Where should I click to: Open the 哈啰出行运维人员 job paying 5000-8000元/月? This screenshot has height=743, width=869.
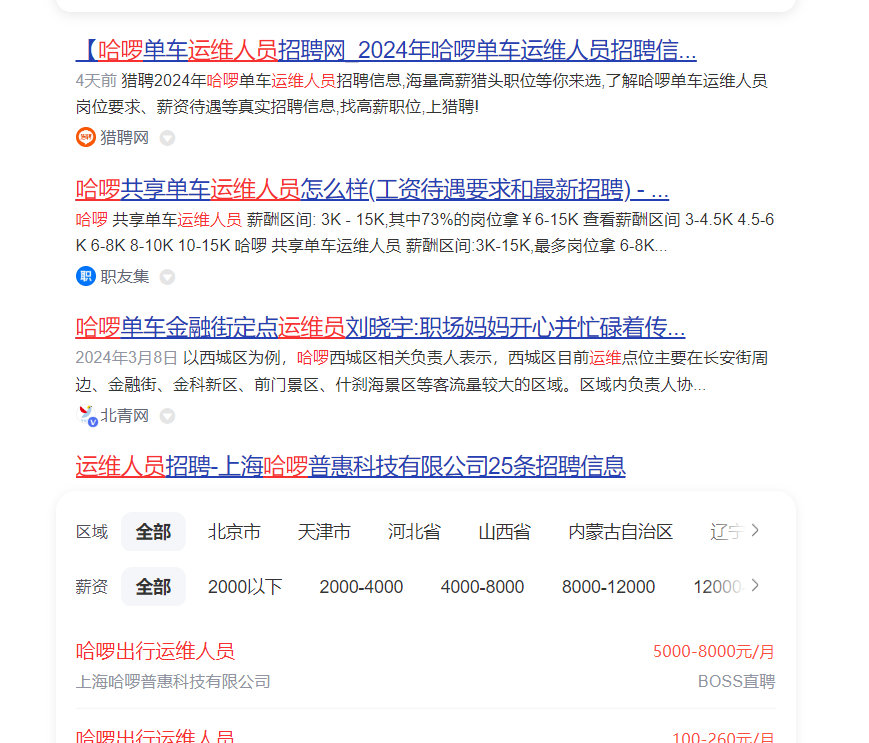point(155,651)
